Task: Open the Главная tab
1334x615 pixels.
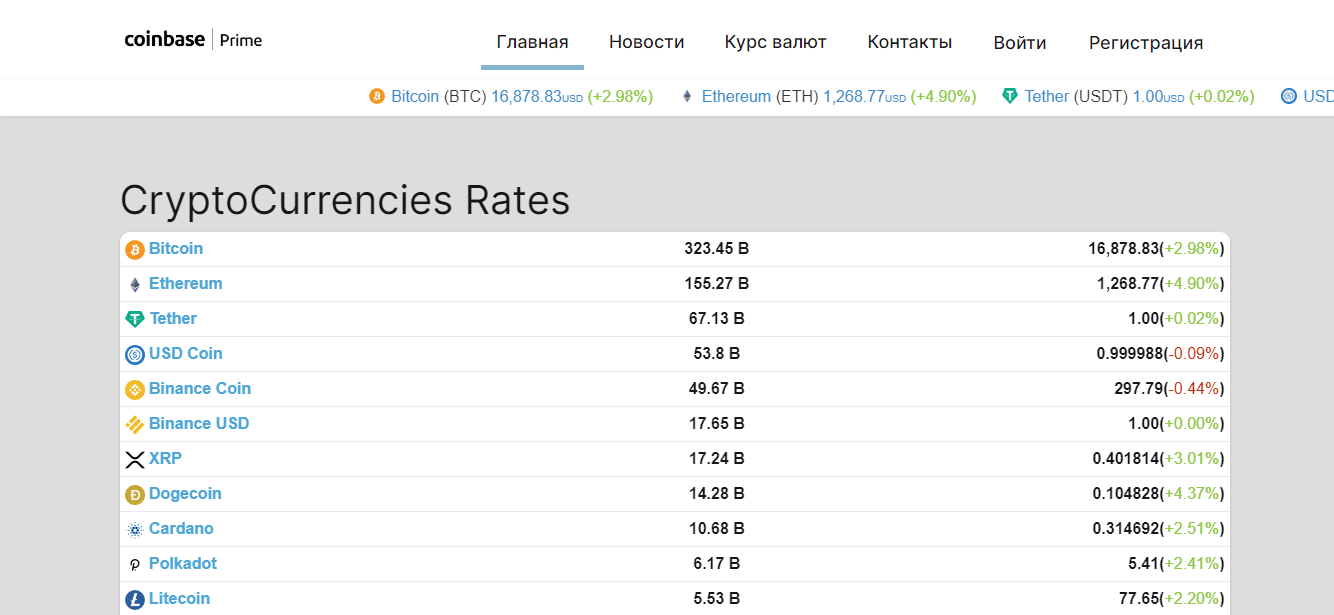Action: [532, 42]
